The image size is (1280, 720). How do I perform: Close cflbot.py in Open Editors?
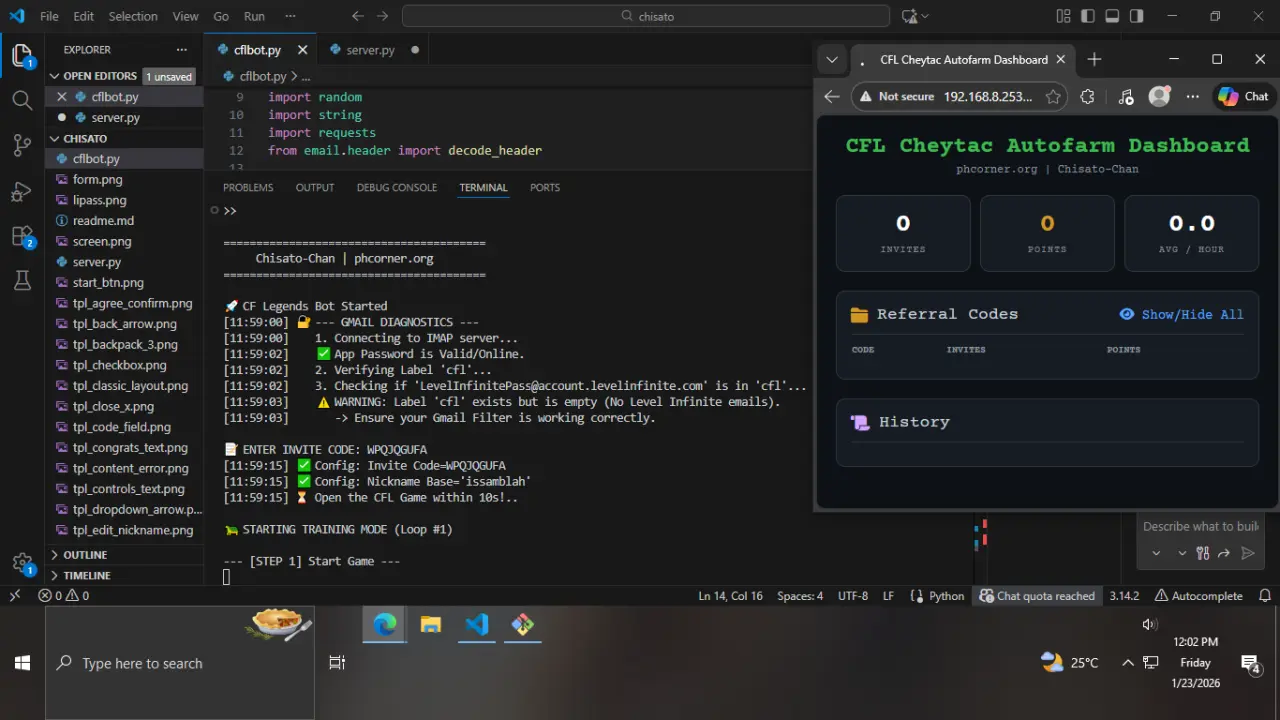(x=62, y=97)
